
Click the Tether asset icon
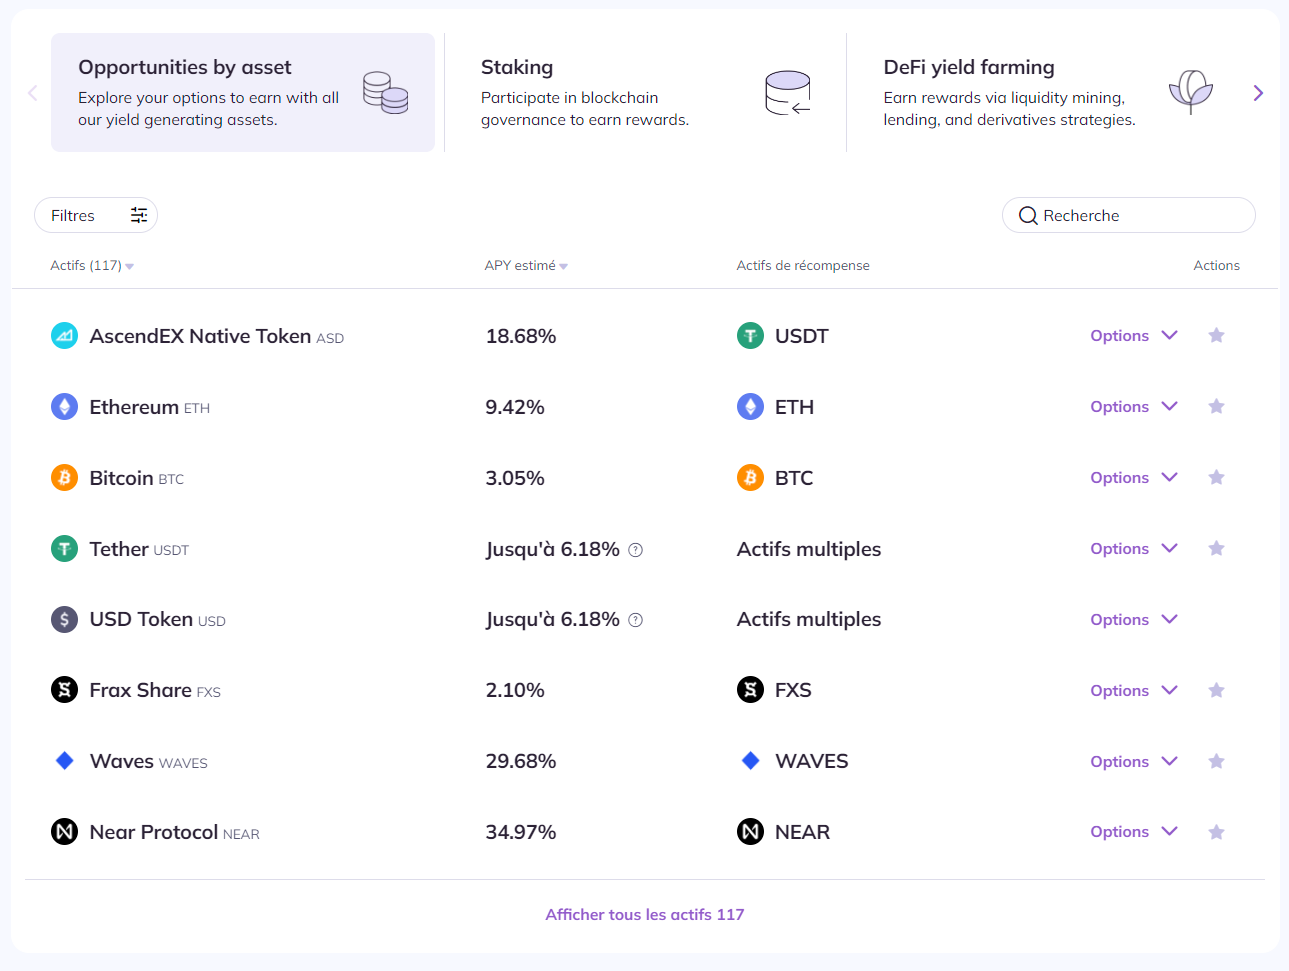tap(64, 549)
